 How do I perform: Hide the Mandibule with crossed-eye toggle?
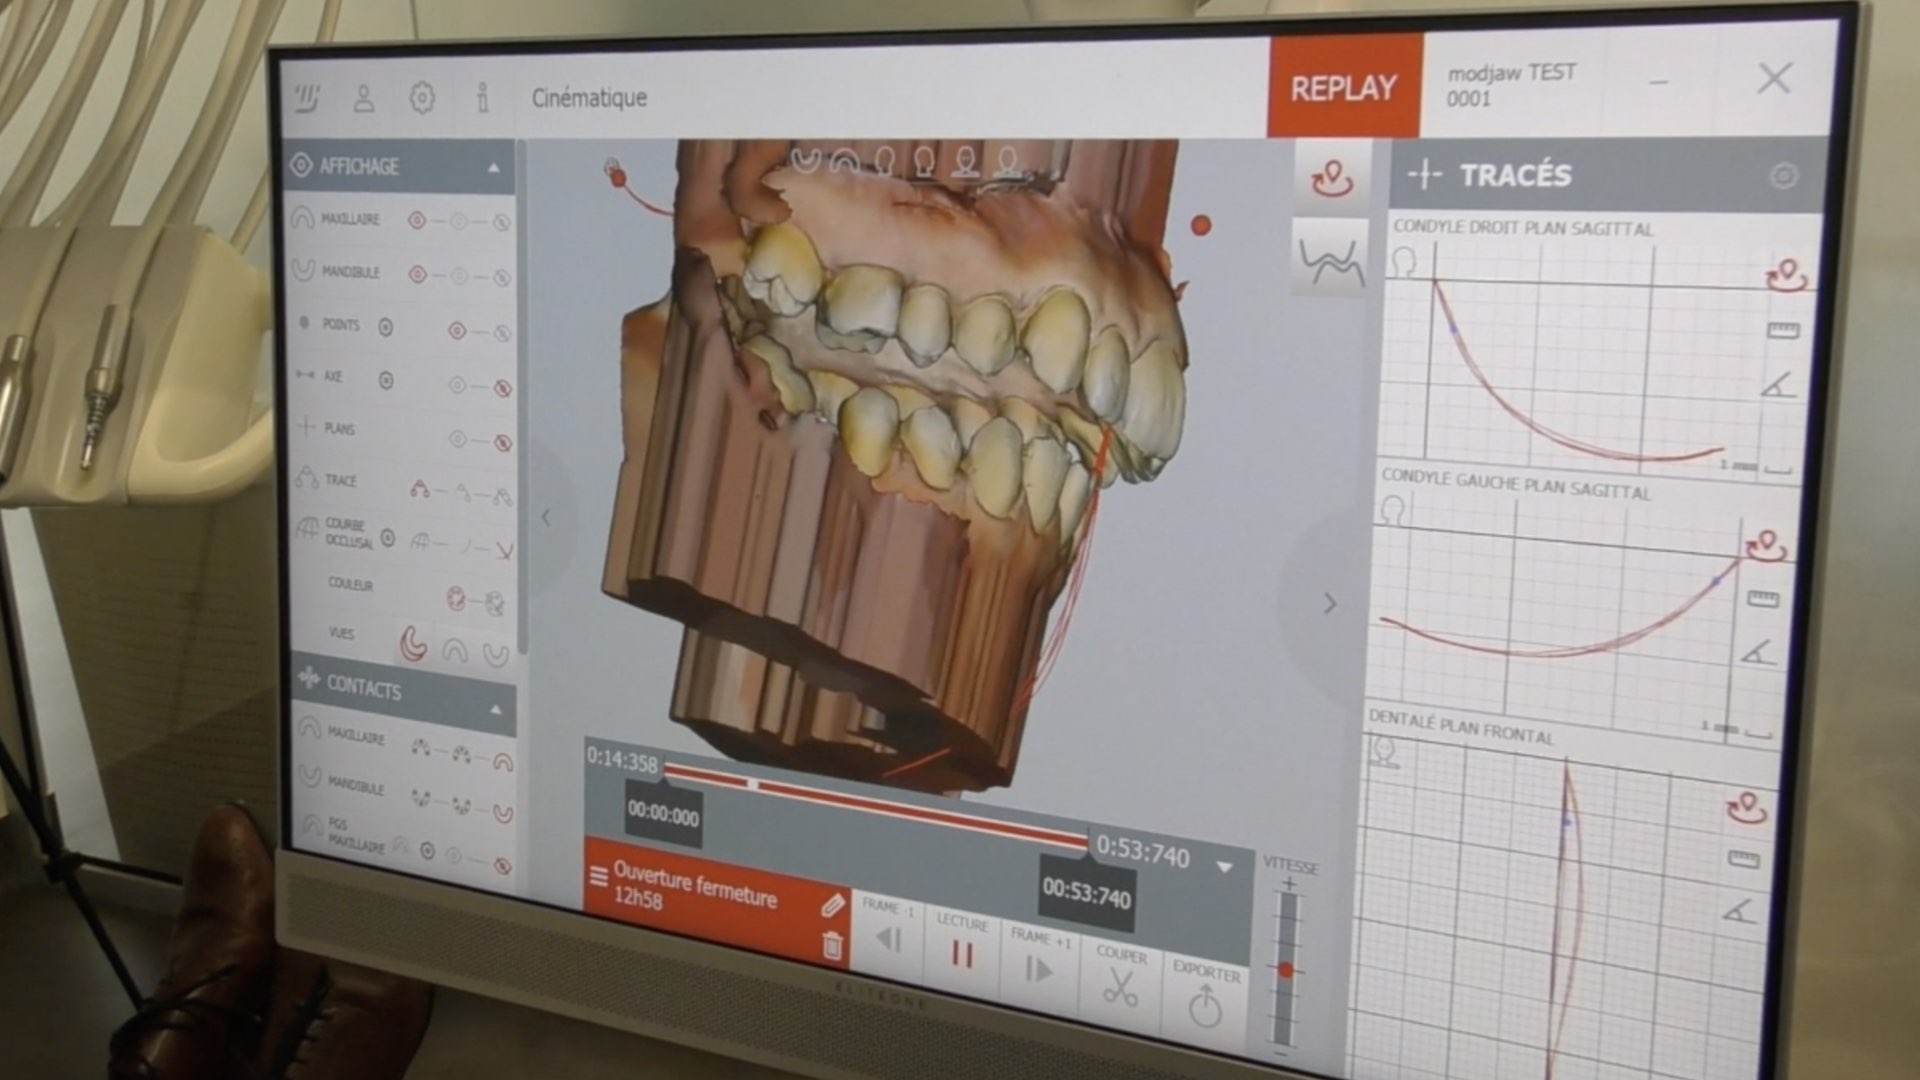pos(502,277)
